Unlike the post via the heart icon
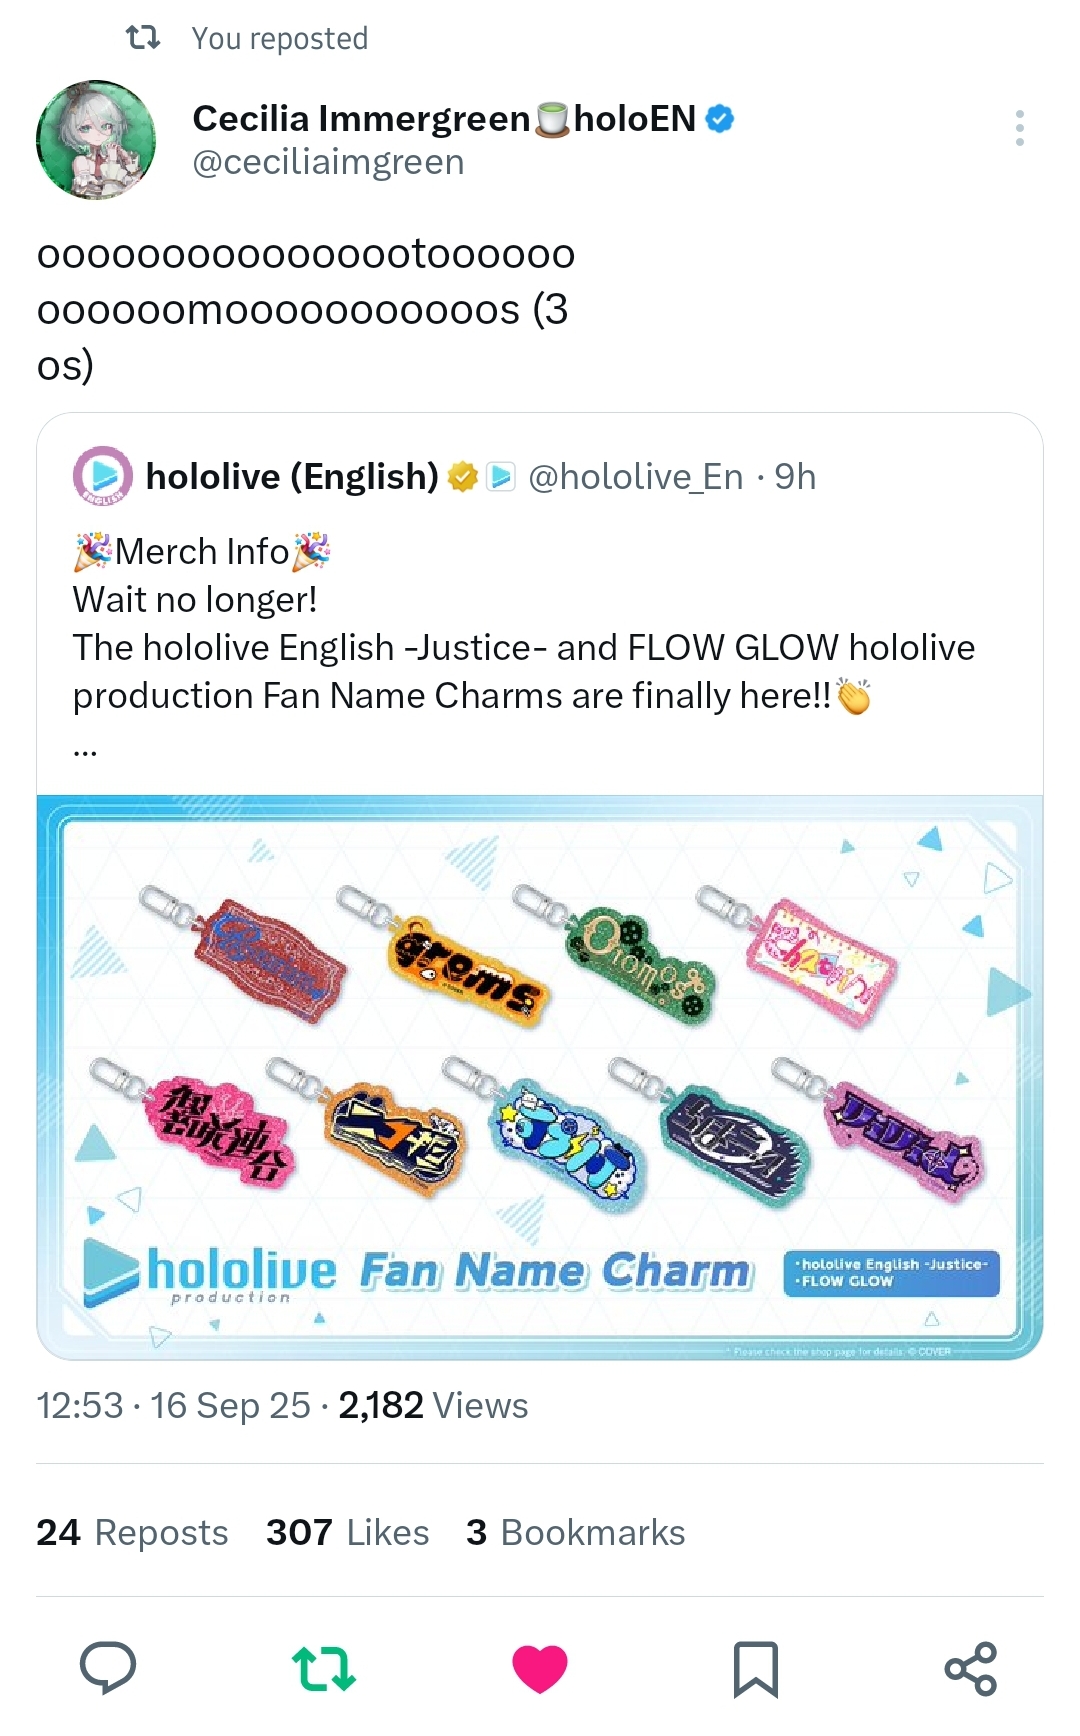Viewport: 1080px width, 1736px height. click(540, 1668)
